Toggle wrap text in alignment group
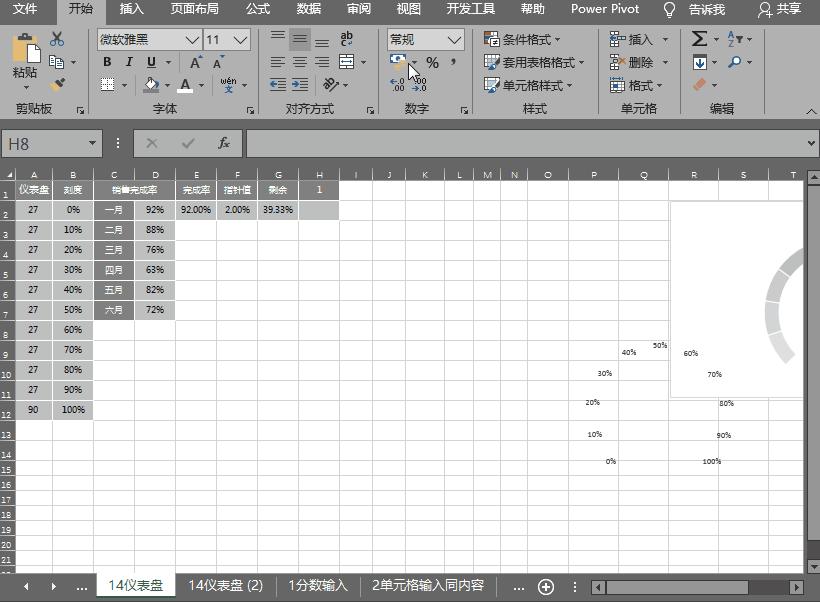This screenshot has width=820, height=602. pos(347,38)
